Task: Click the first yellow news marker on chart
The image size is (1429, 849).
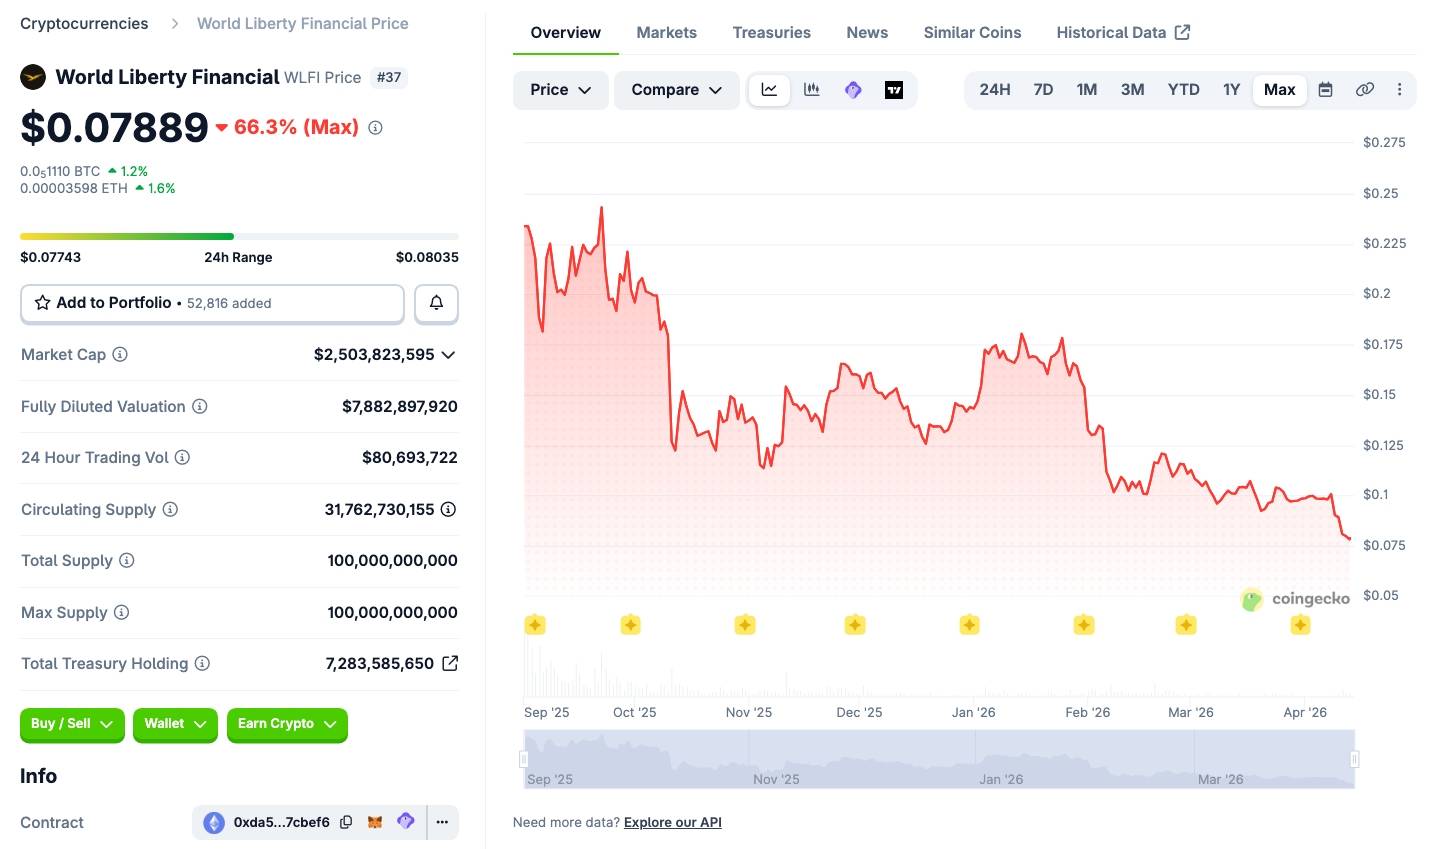Action: click(535, 625)
